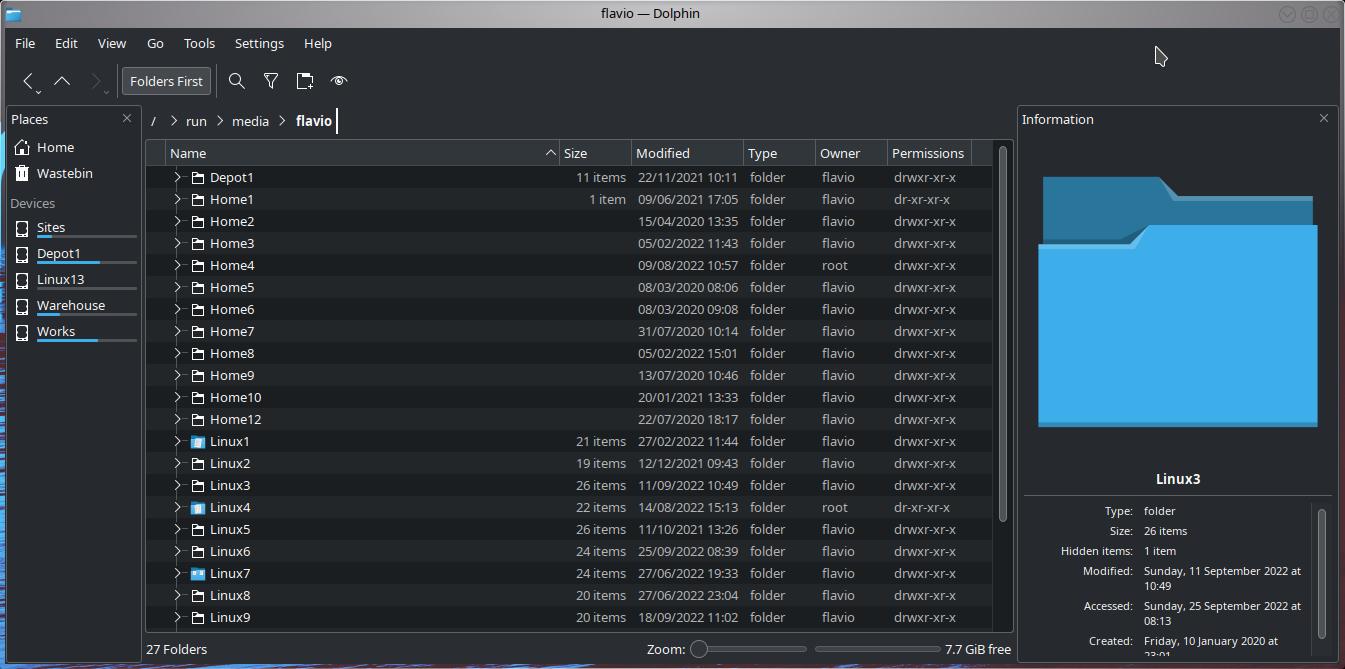This screenshot has width=1345, height=669.
Task: Expand the Home4 folder tree
Action: tap(177, 265)
